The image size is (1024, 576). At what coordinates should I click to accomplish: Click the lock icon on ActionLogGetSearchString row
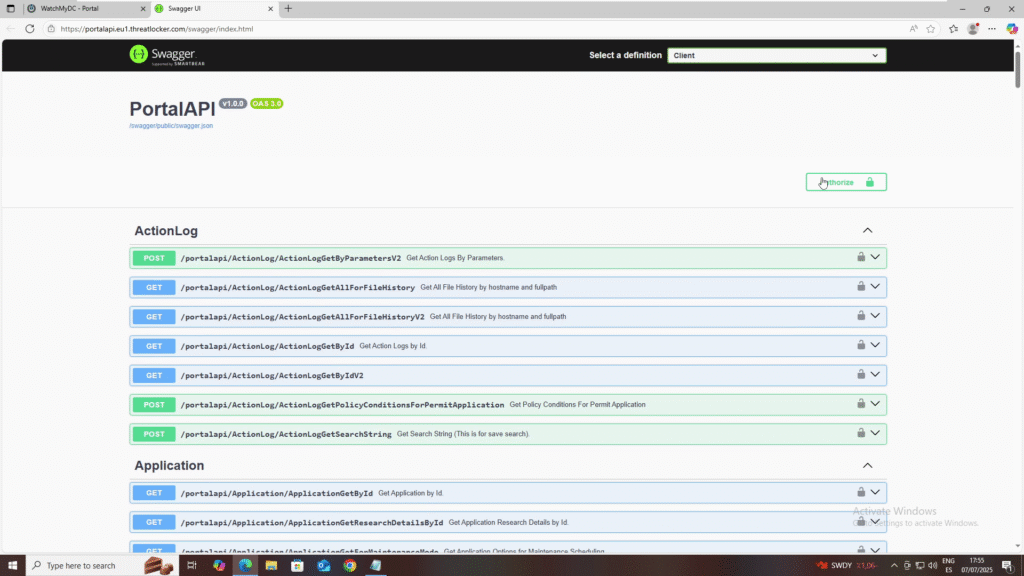pos(861,433)
